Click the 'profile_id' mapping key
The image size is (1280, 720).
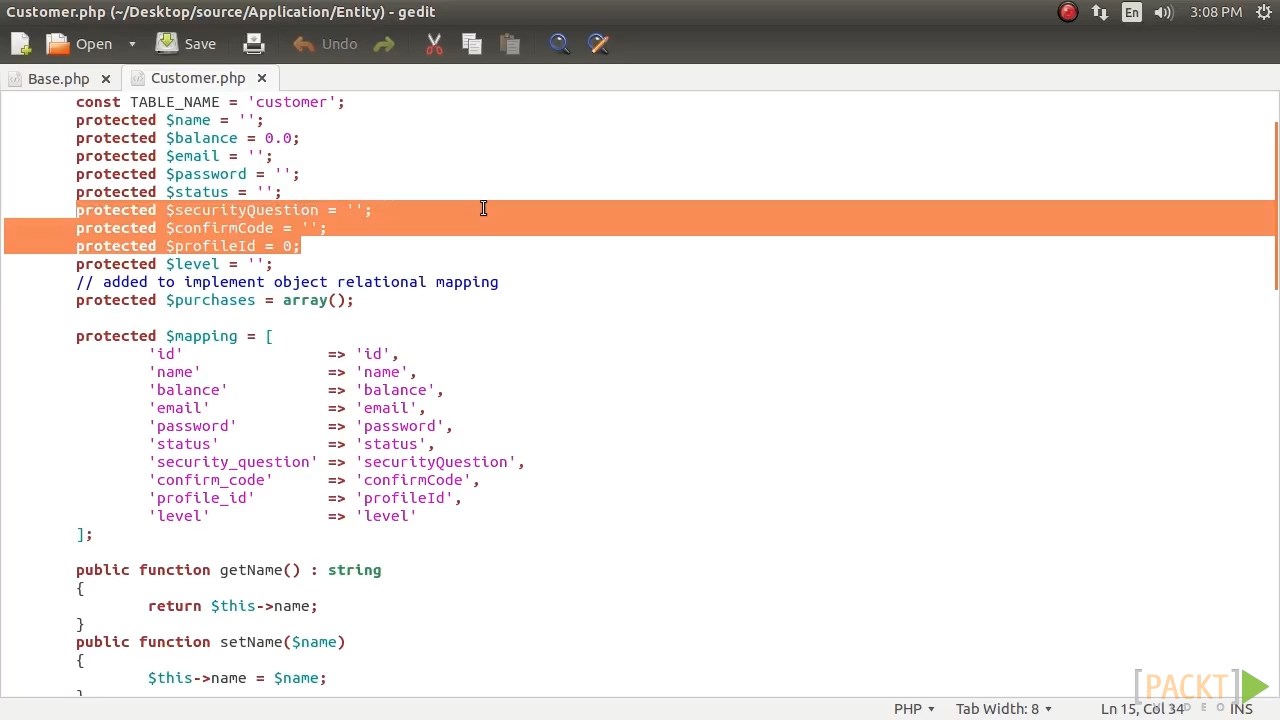pos(201,498)
